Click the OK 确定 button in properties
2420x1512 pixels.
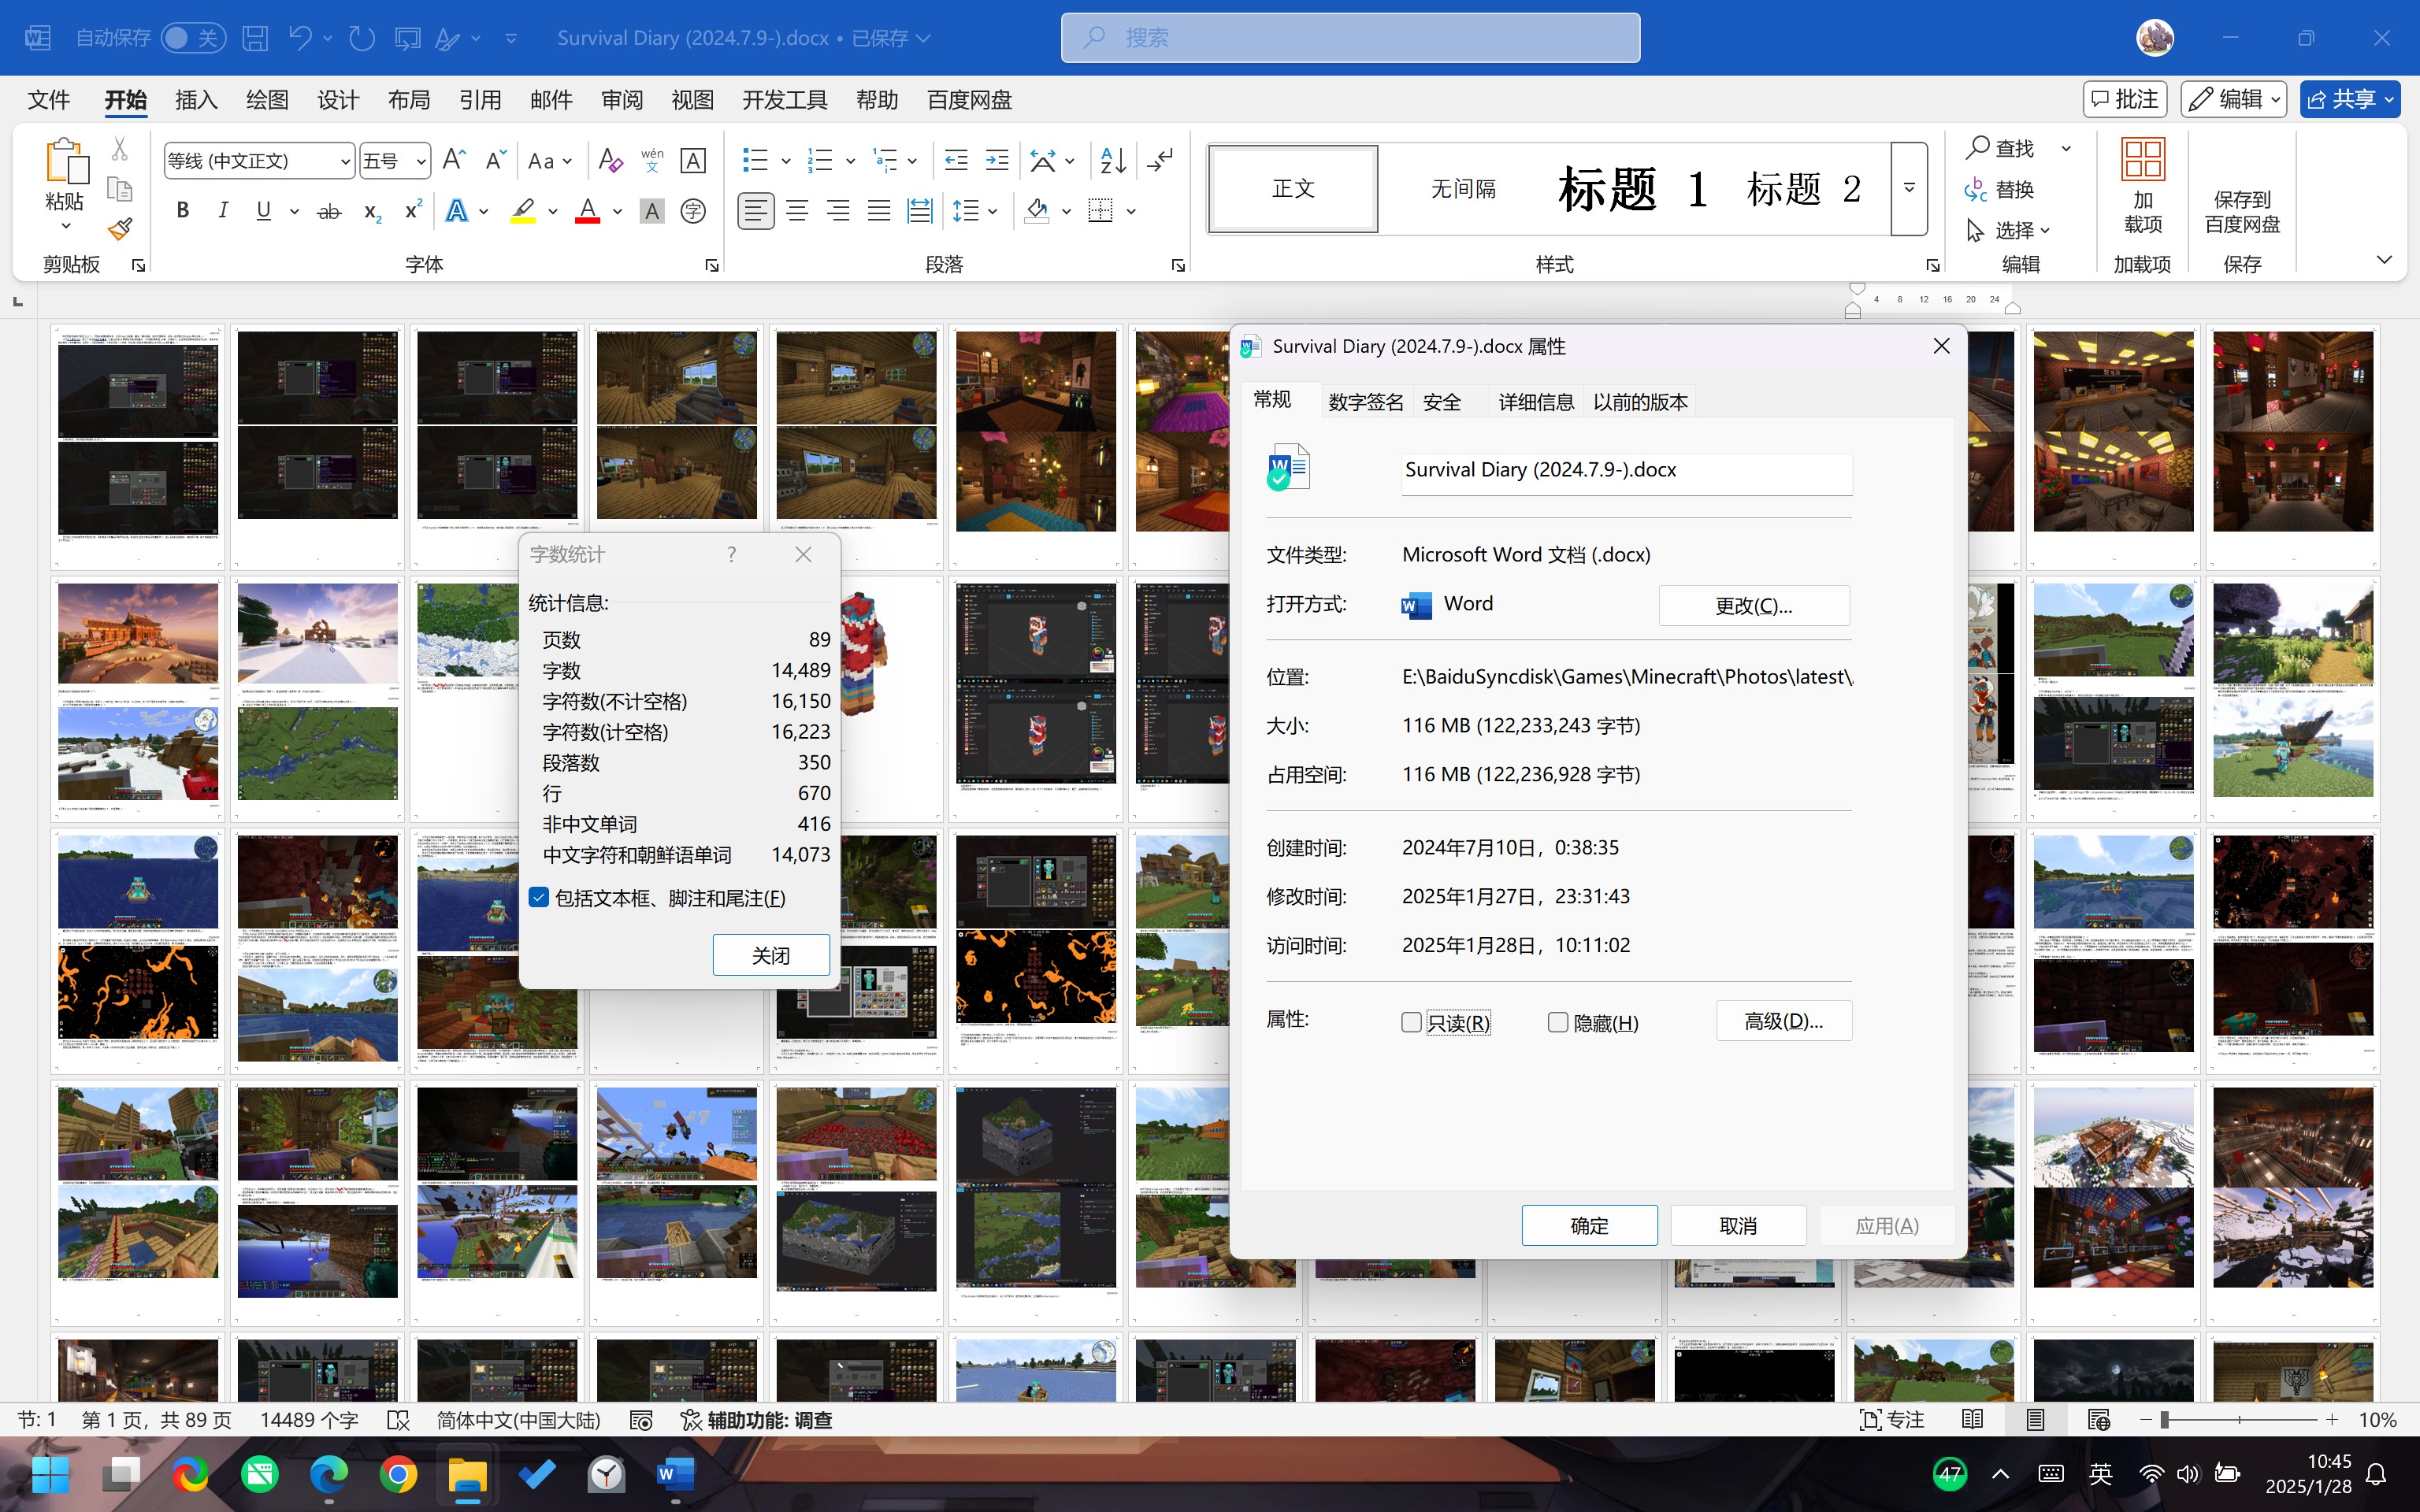tap(1589, 1225)
